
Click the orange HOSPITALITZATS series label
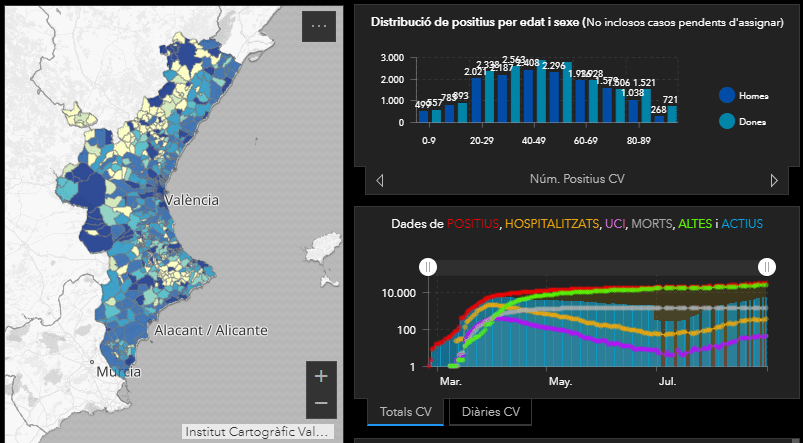[x=555, y=224]
